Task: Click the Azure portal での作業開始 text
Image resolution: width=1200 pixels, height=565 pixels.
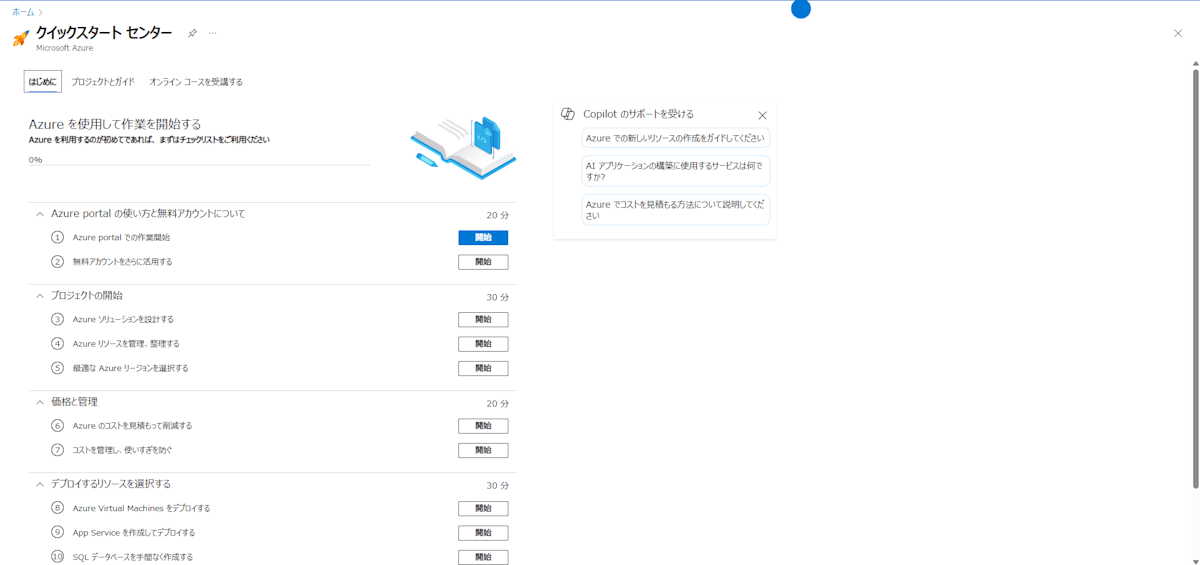Action: tap(121, 238)
